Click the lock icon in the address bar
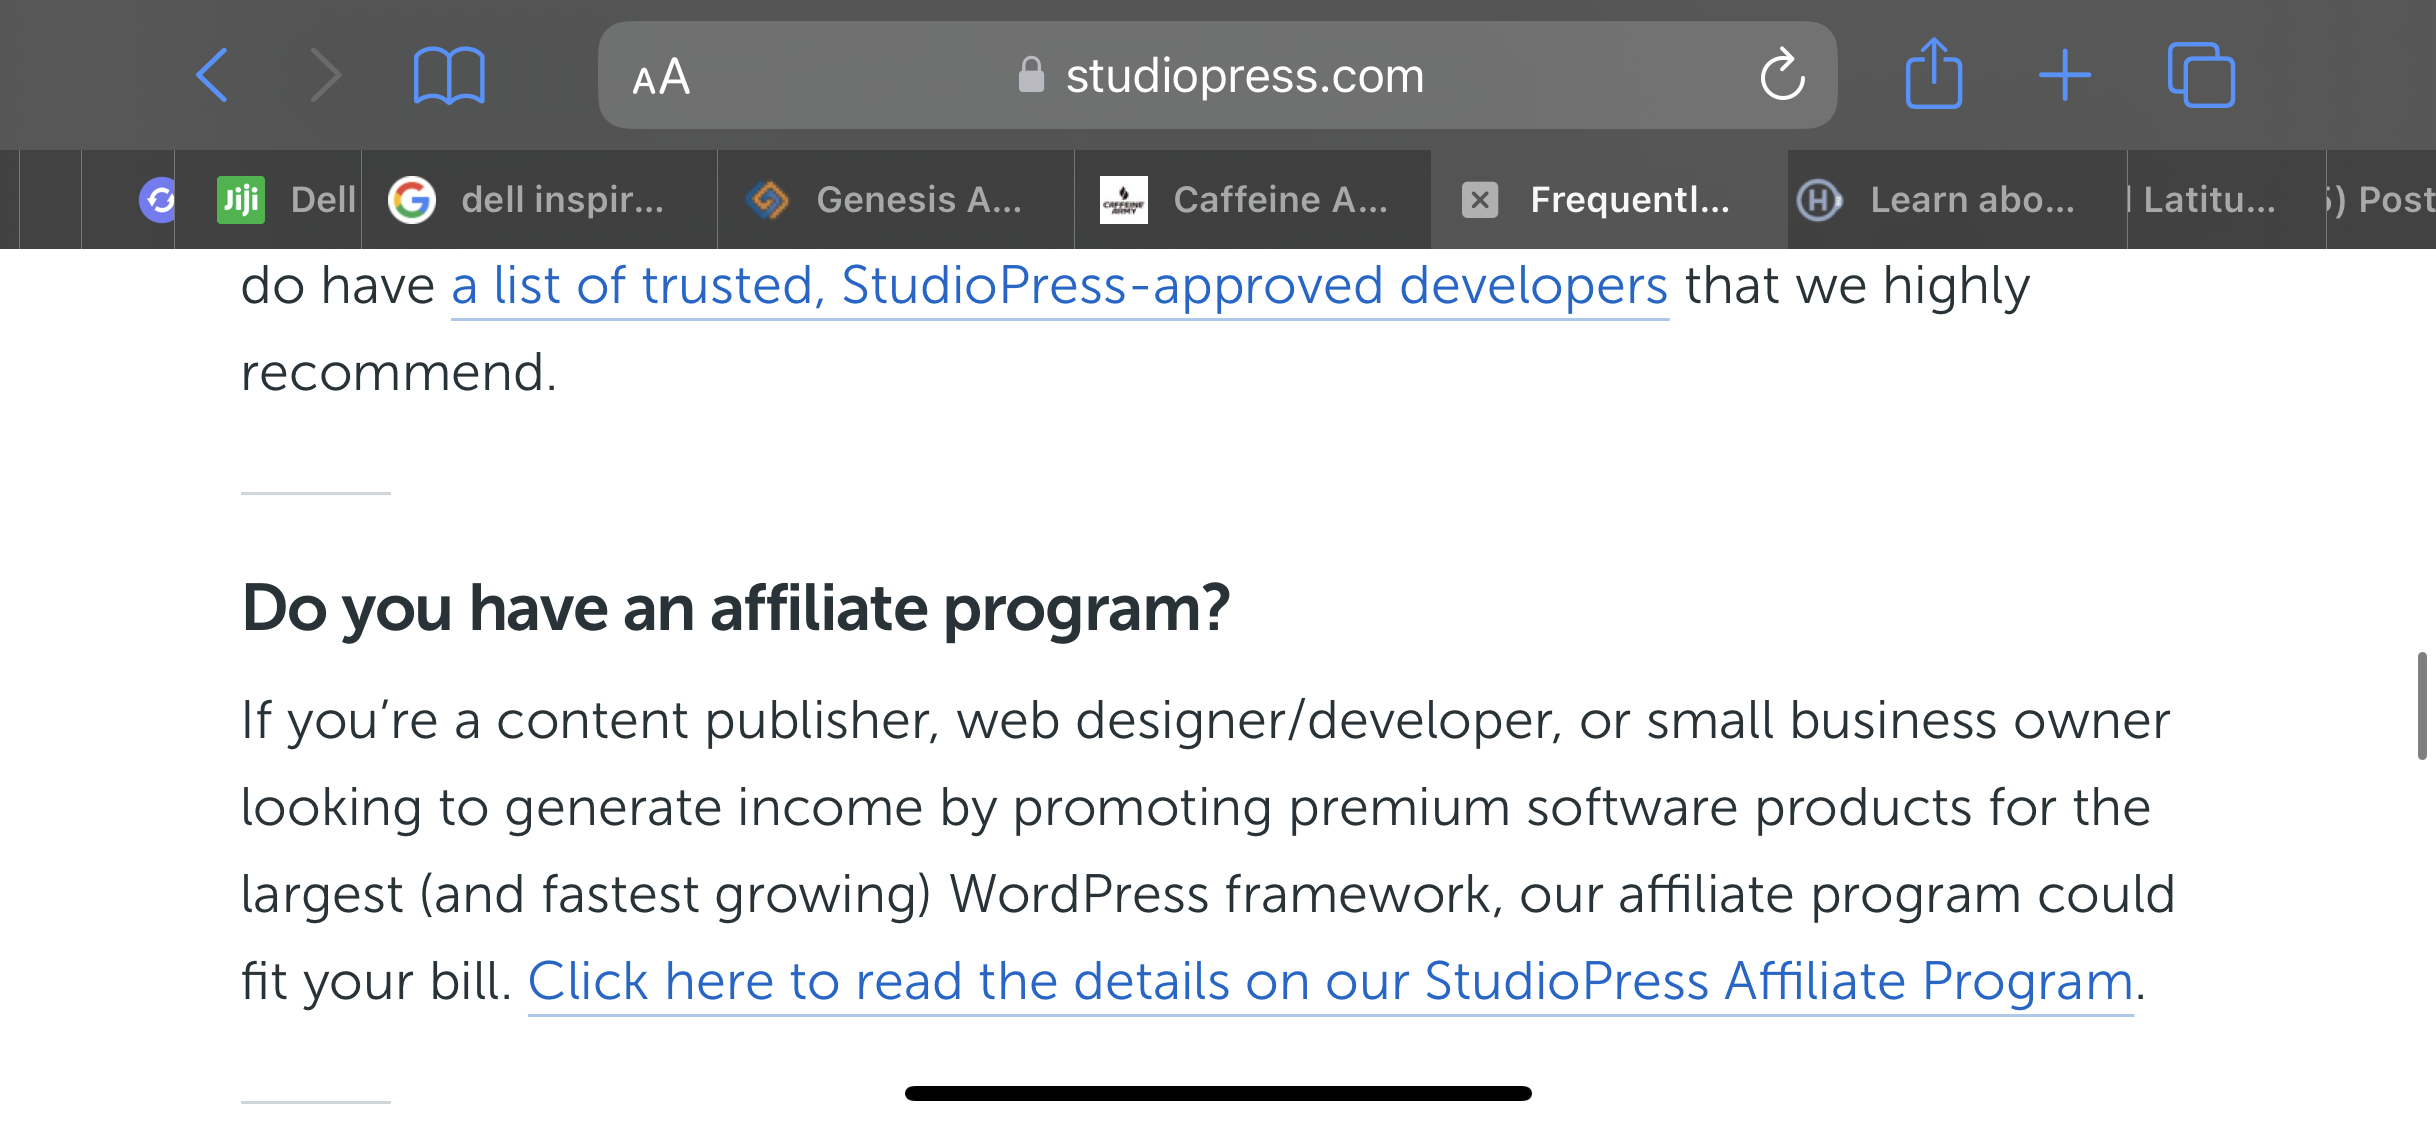This screenshot has width=2436, height=1125. tap(1031, 75)
